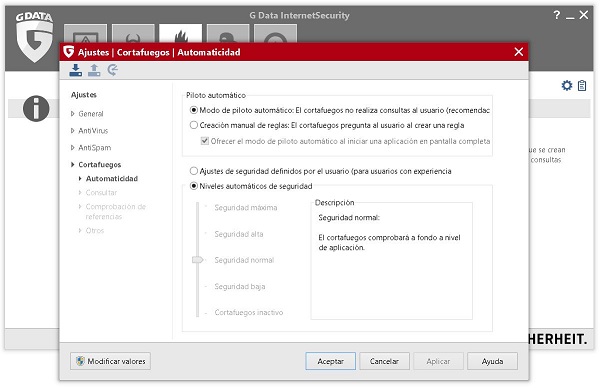Click the help question mark in main window
Viewport: 600px width, 388px height.
click(557, 15)
